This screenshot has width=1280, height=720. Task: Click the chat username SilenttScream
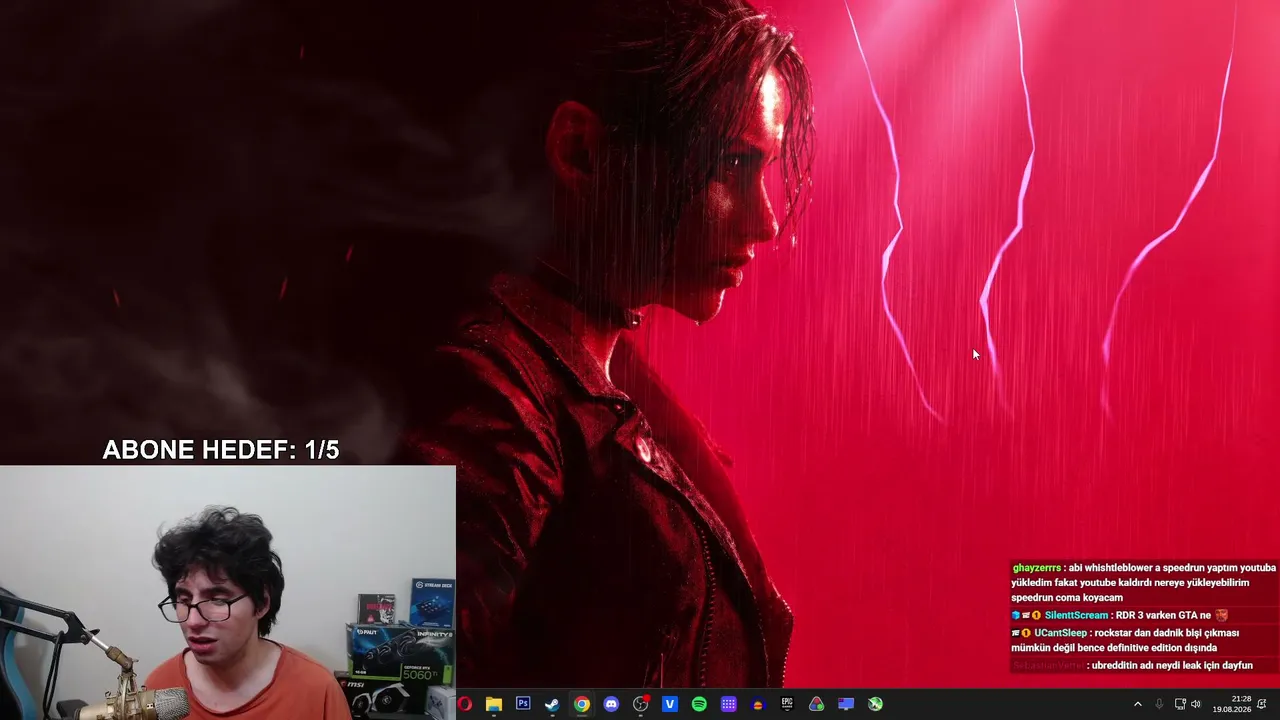(1076, 615)
